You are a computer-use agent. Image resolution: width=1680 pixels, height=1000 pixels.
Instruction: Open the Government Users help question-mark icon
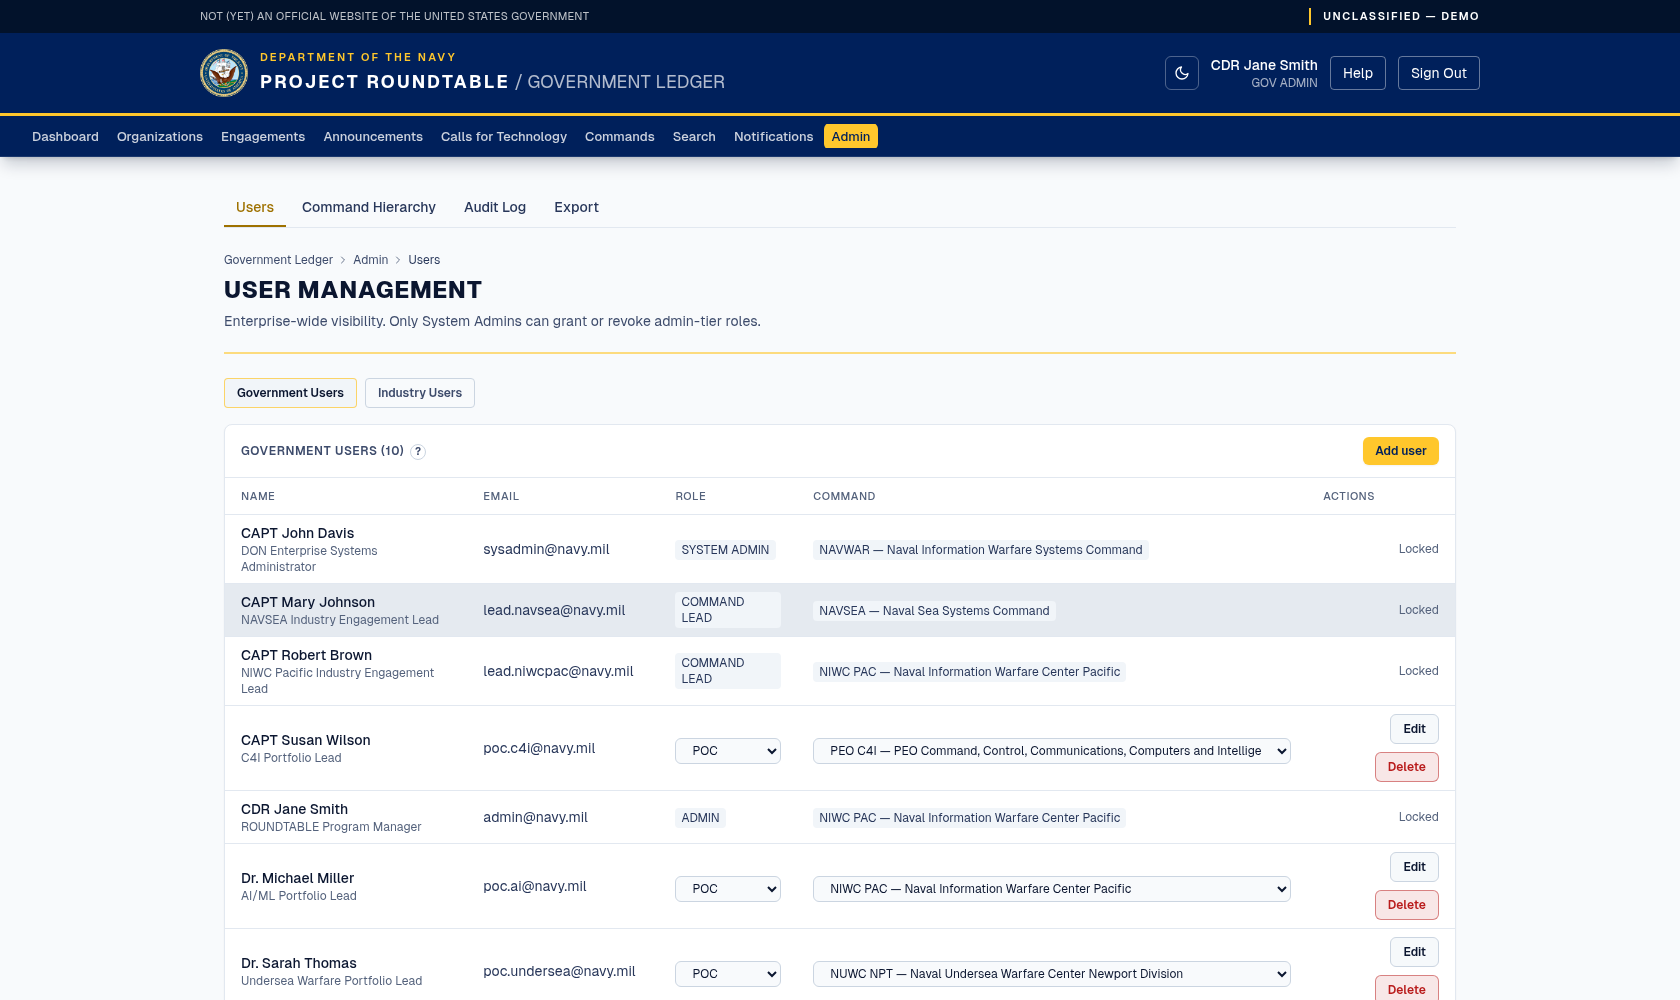[x=418, y=452]
